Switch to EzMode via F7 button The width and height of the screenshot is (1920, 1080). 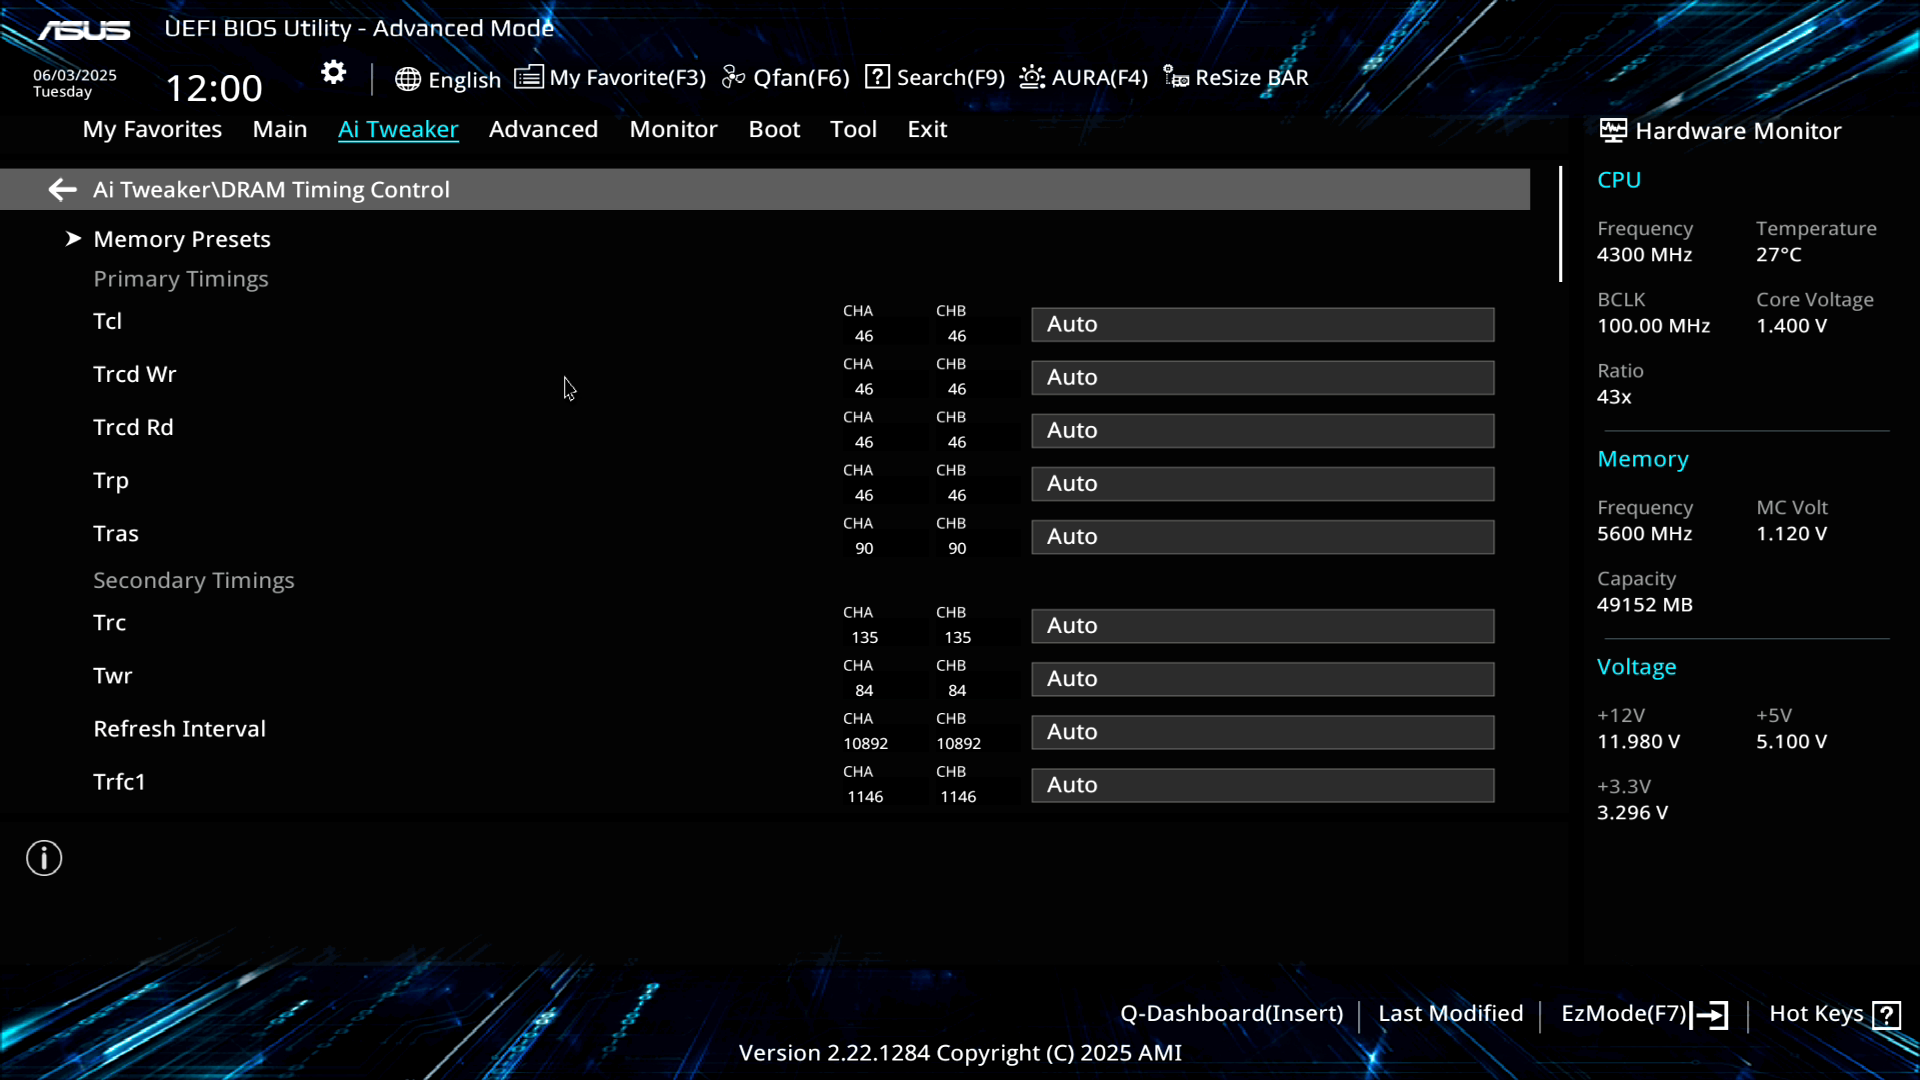point(1643,1014)
